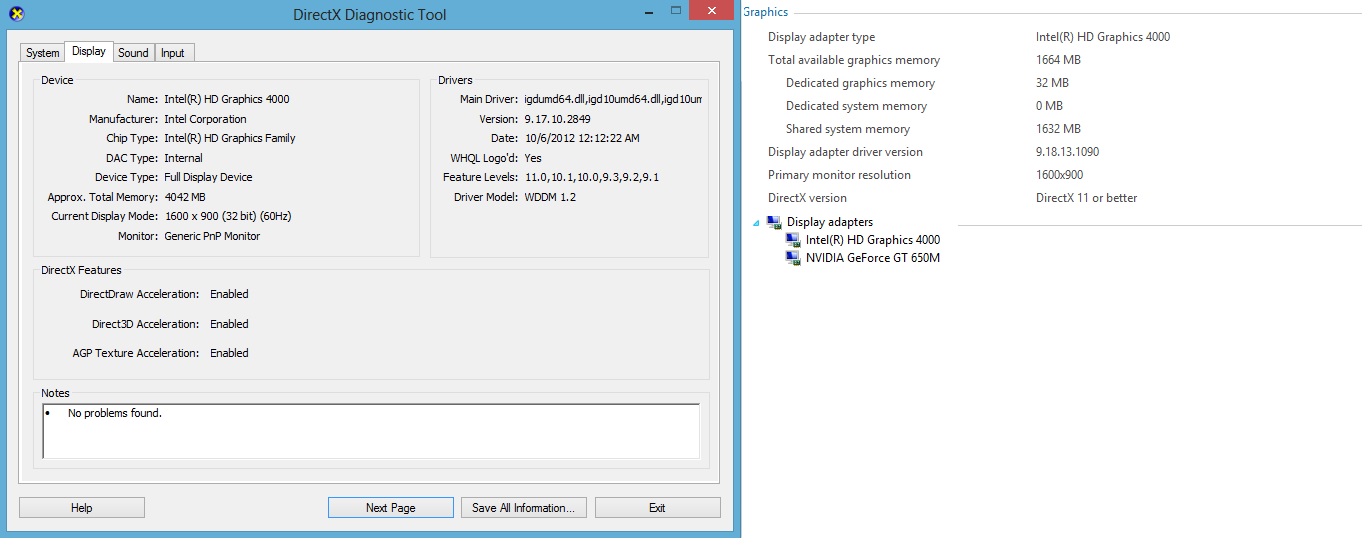Click Total available graphics memory 1664 MB
The height and width of the screenshot is (545, 1370).
pyautogui.click(x=1058, y=60)
